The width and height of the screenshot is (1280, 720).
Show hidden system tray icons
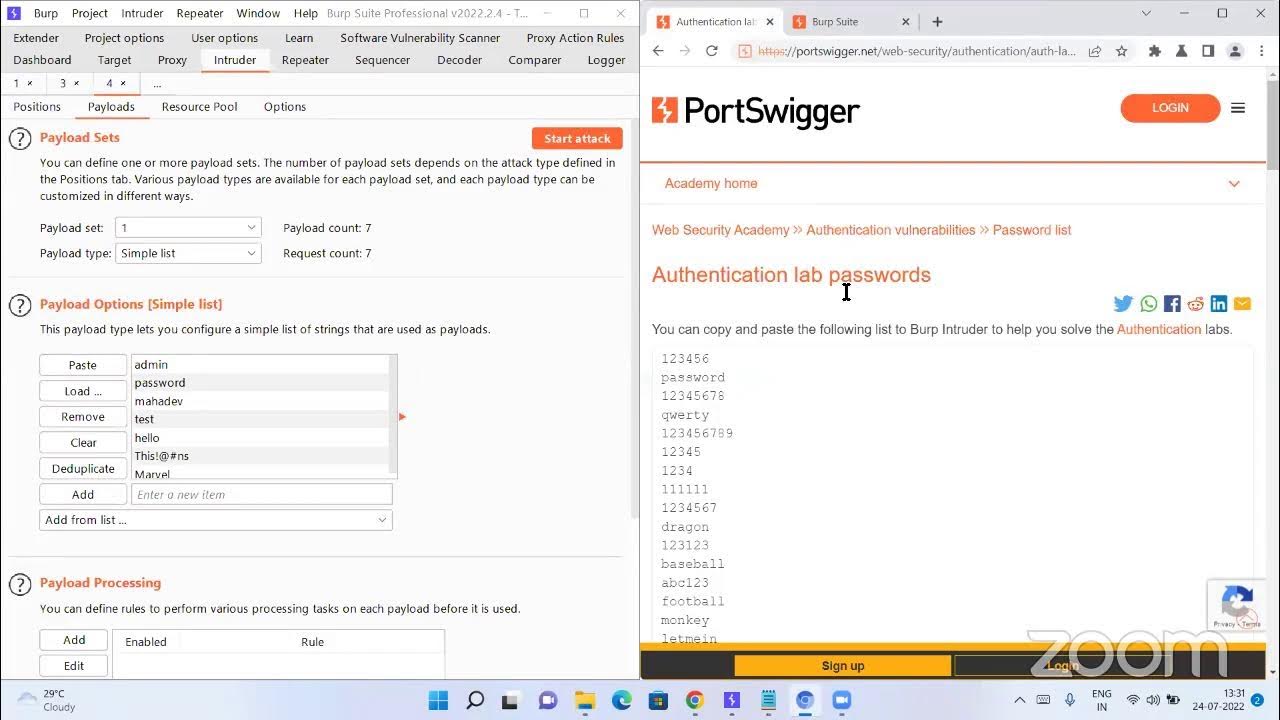click(1019, 700)
